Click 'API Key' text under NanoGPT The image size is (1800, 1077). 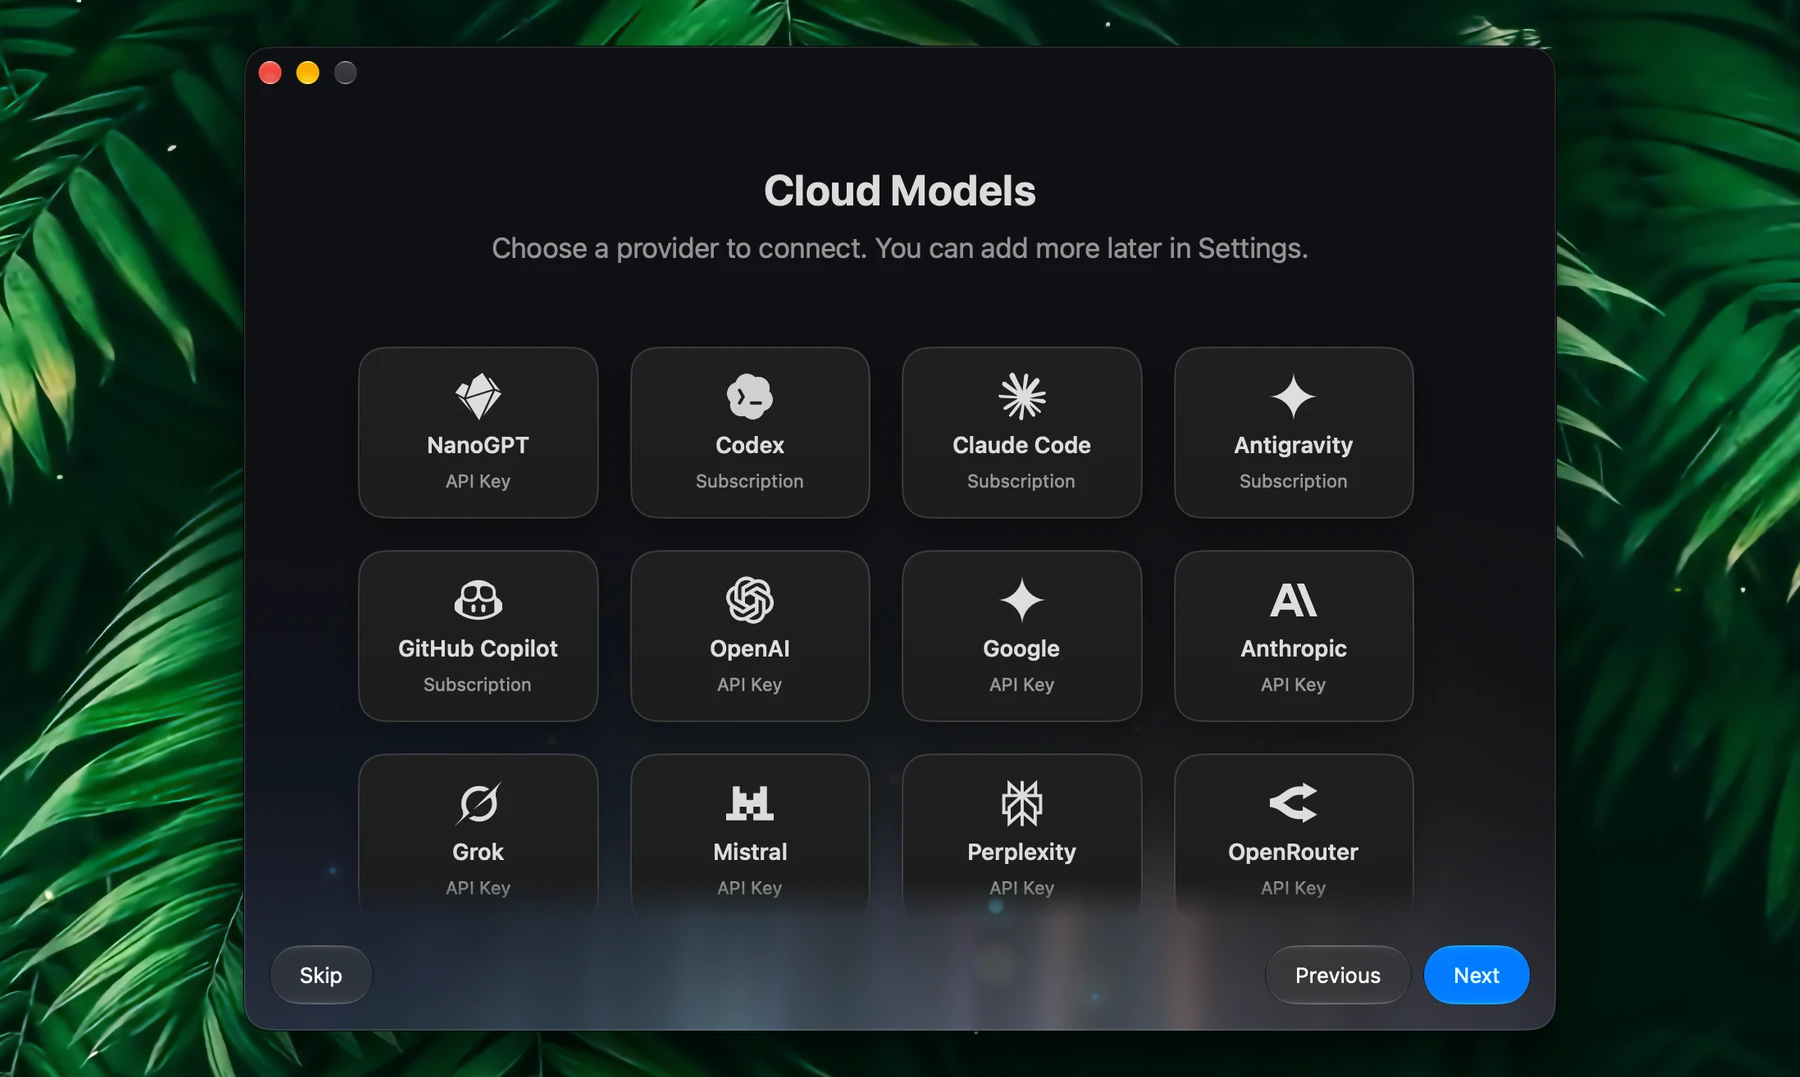tap(478, 481)
